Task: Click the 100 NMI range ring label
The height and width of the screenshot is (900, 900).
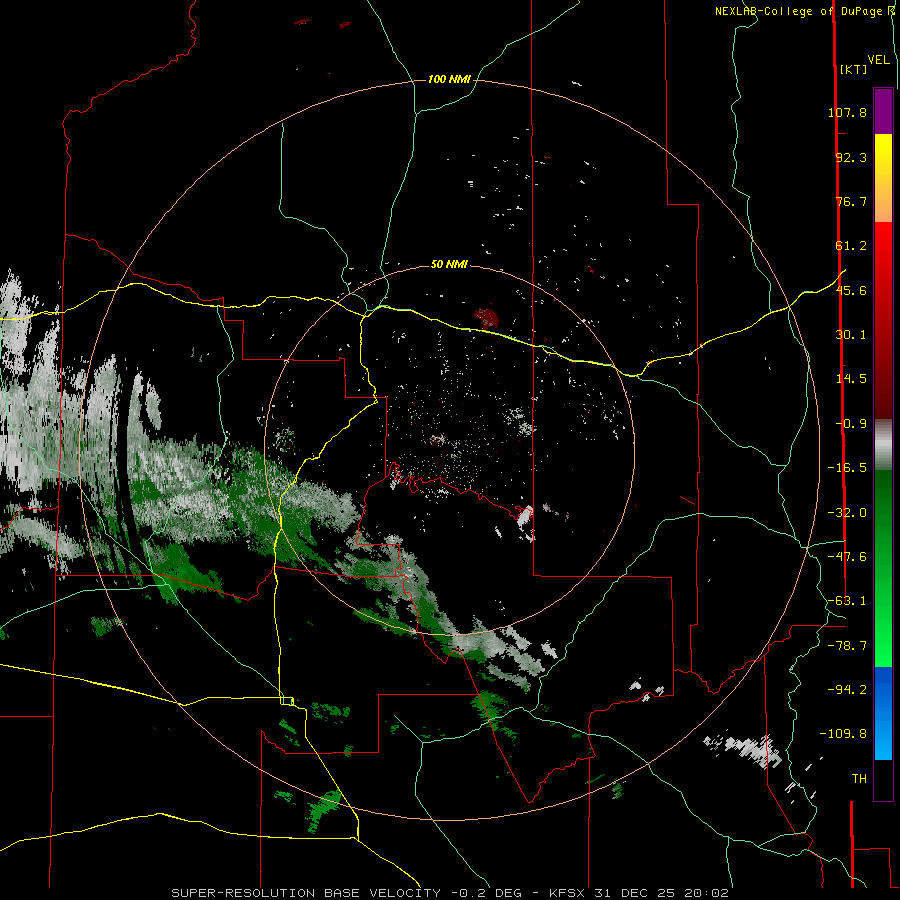Action: 449,79
